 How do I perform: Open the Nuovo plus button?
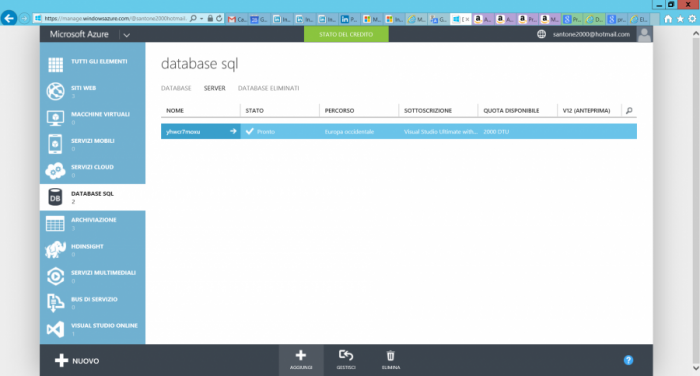pos(77,360)
